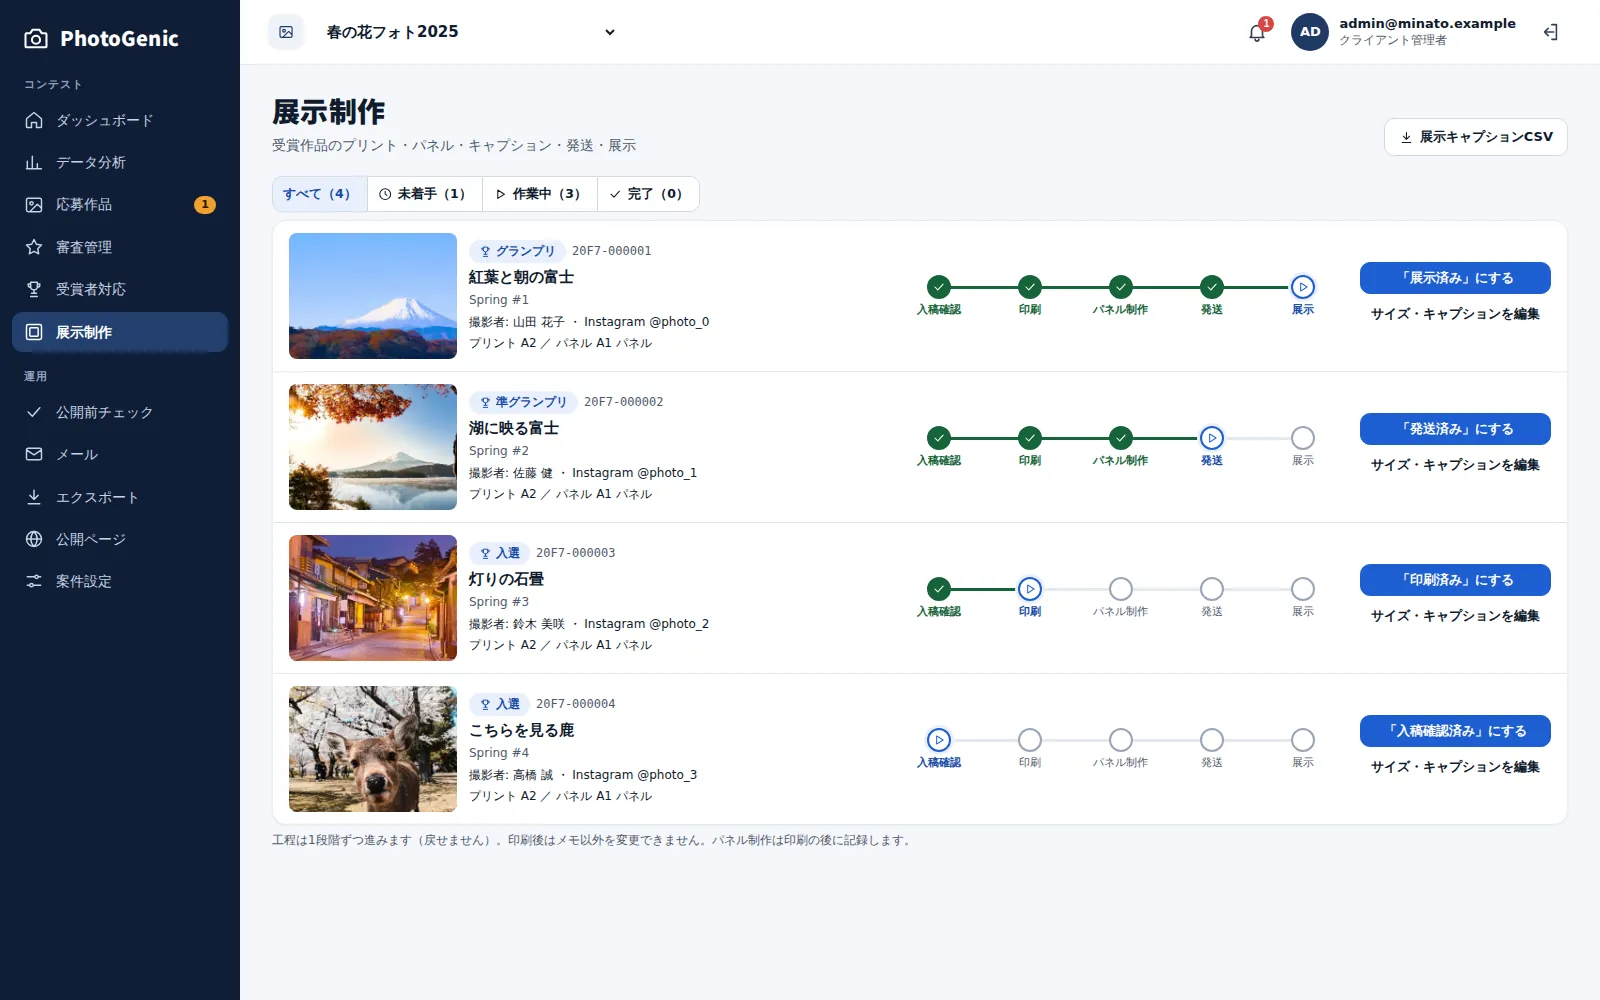1600x1000 pixels.
Task: Open 案件設定 in the sidebar
Action: [x=120, y=581]
